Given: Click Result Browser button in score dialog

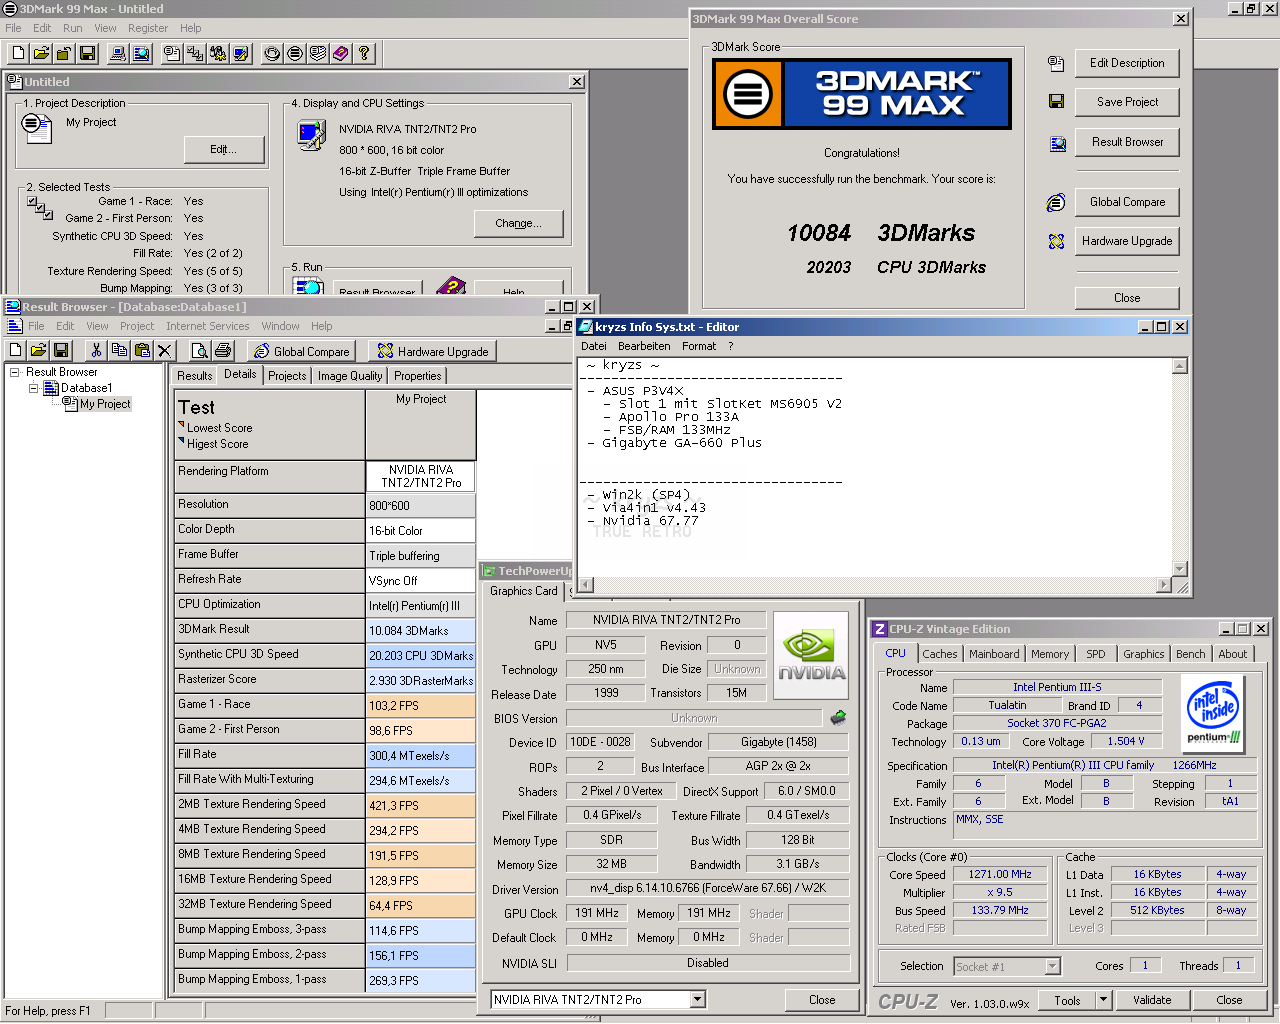Looking at the screenshot, I should (1127, 142).
